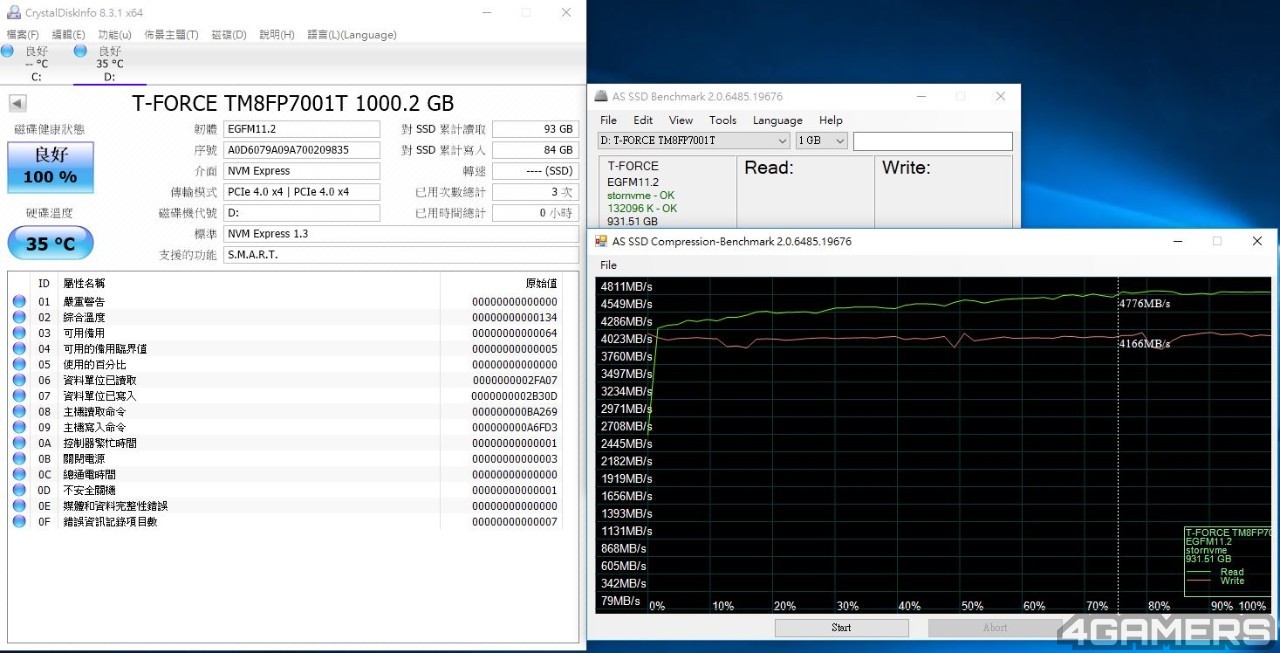Open the 功能(u) menu

coord(114,34)
